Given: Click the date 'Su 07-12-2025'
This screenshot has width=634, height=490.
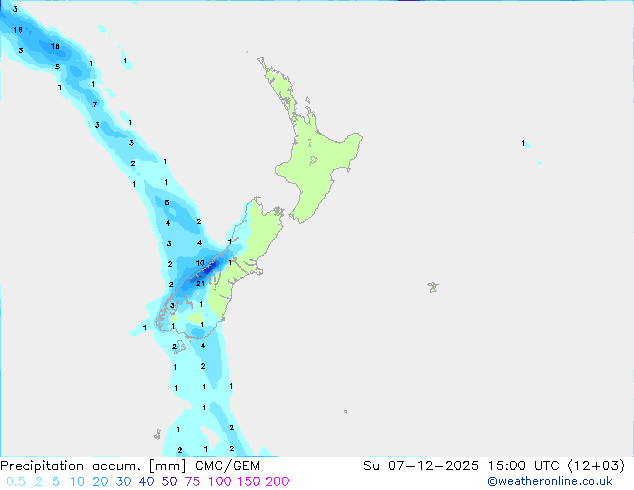Looking at the screenshot, I should [421, 466].
